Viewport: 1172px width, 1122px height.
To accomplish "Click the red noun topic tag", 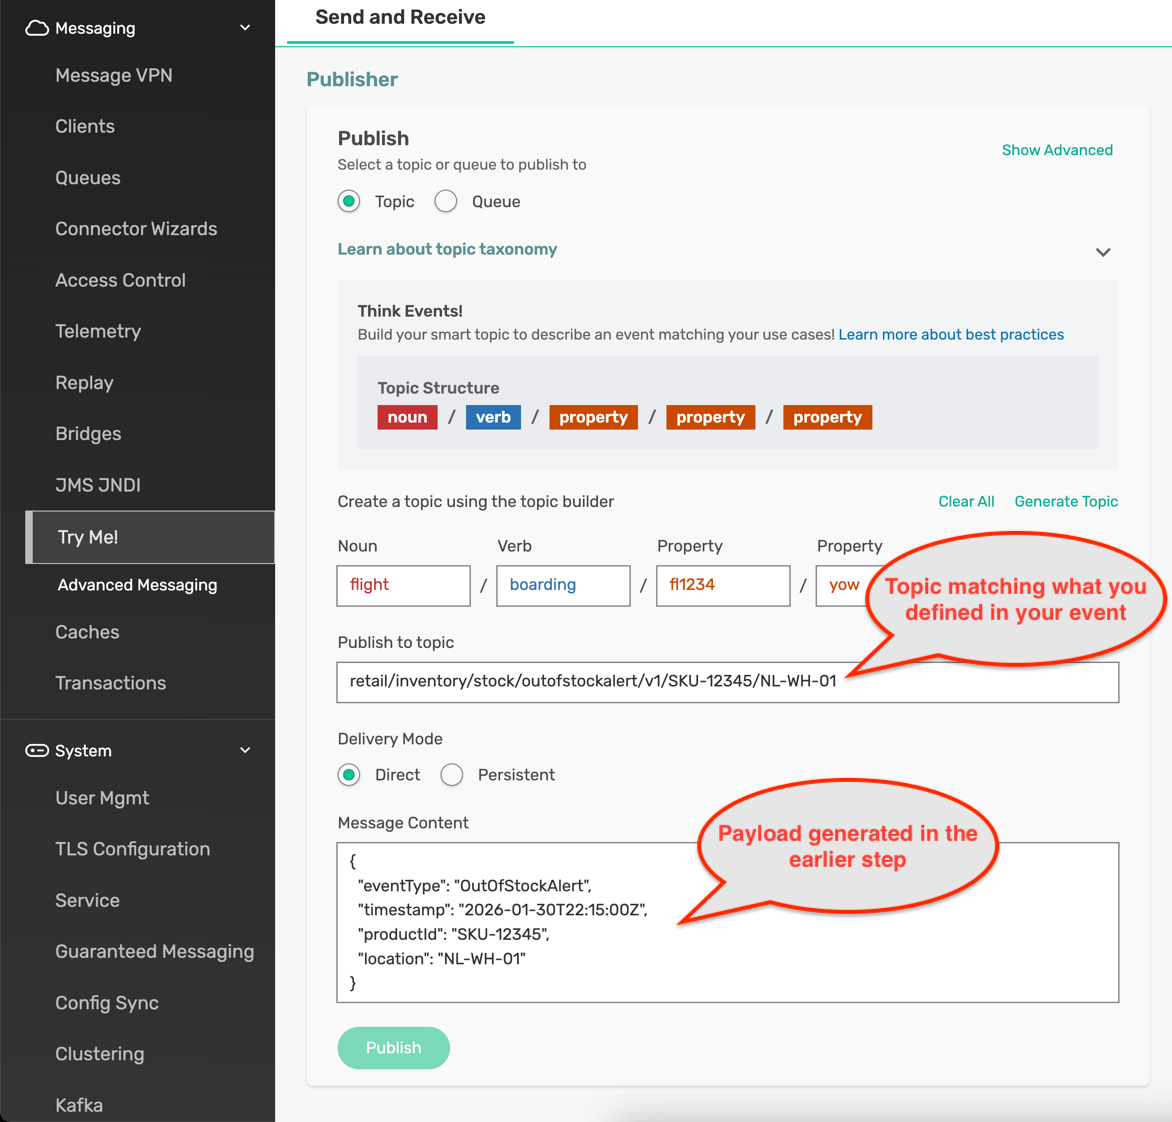I will click(x=407, y=417).
